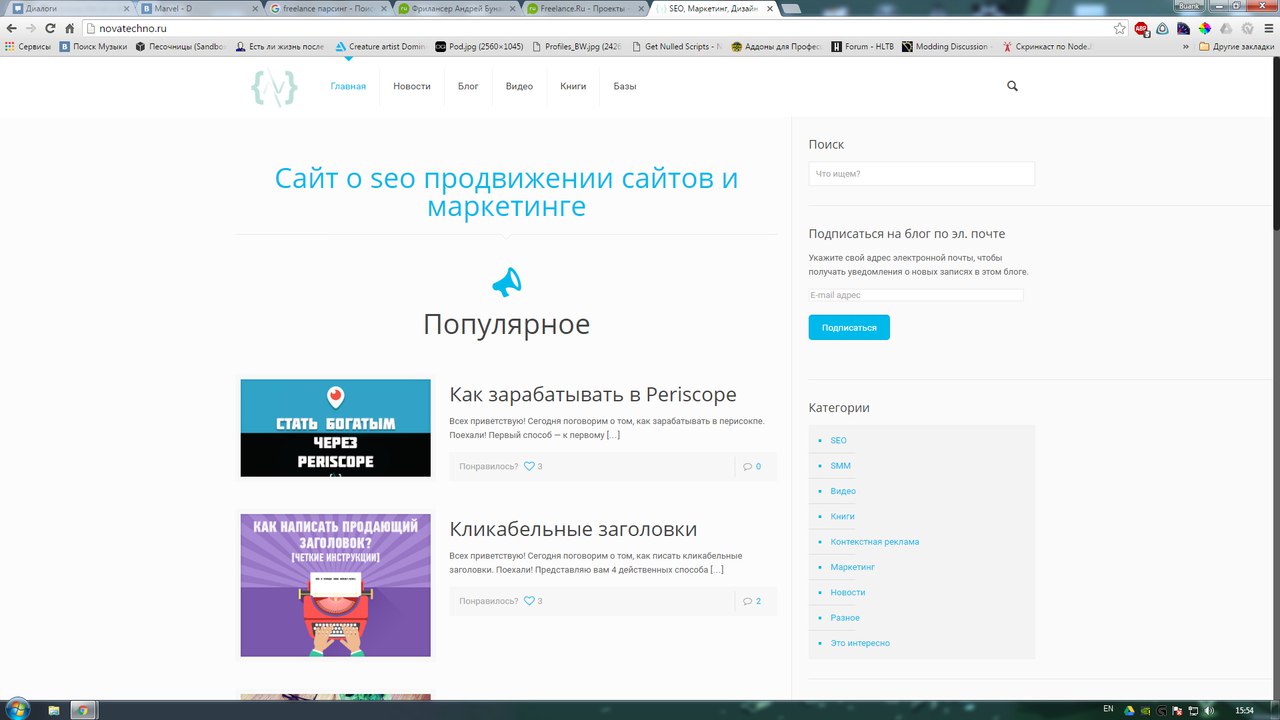Open comments bubble on Кликабельные заголовки post
This screenshot has width=1280, height=720.
(747, 601)
